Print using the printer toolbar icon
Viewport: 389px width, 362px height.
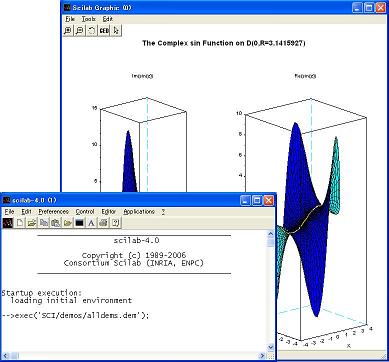pyautogui.click(x=103, y=223)
